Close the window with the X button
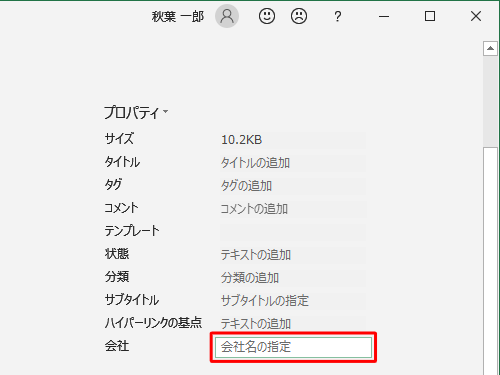500x375 pixels. pos(476,16)
